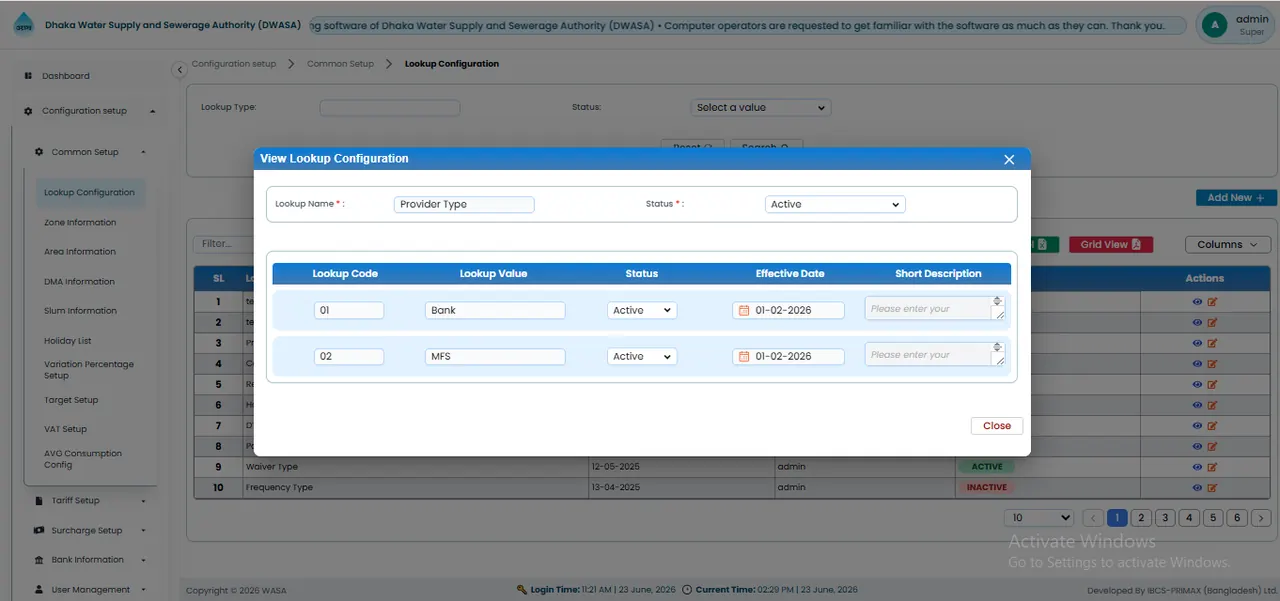Click the eye icon in row 5 Actions

click(1197, 384)
